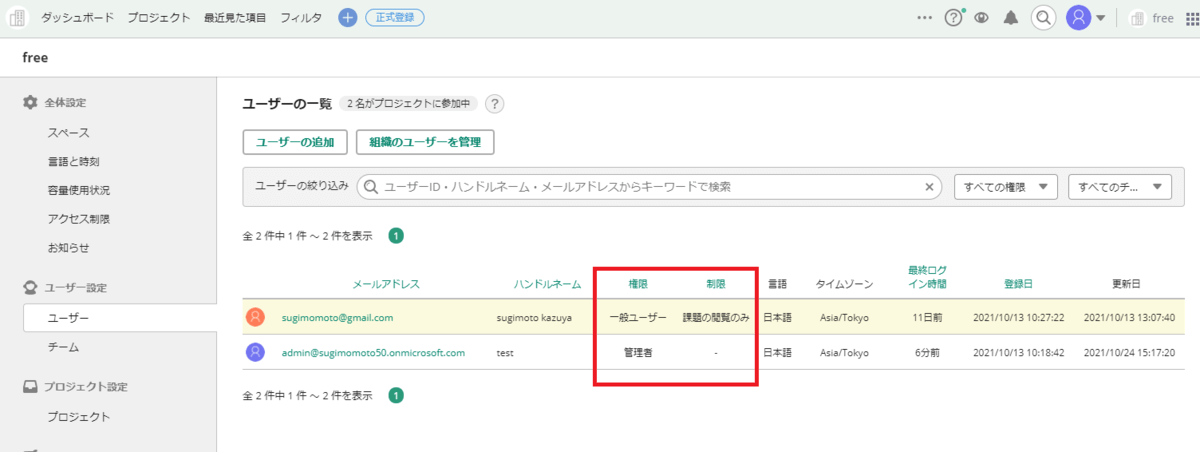
Task: Sort by 制限 column header
Action: tap(716, 284)
